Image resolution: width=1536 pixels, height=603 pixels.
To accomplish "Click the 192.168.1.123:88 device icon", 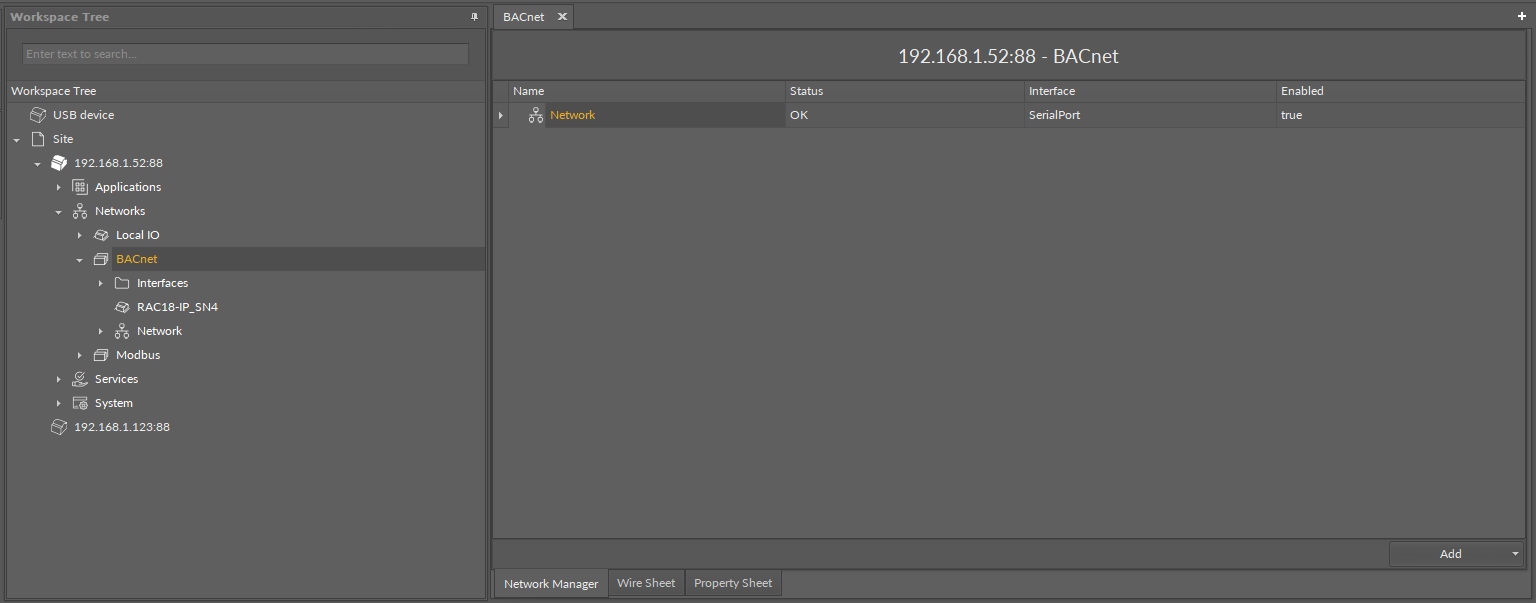I will click(59, 427).
